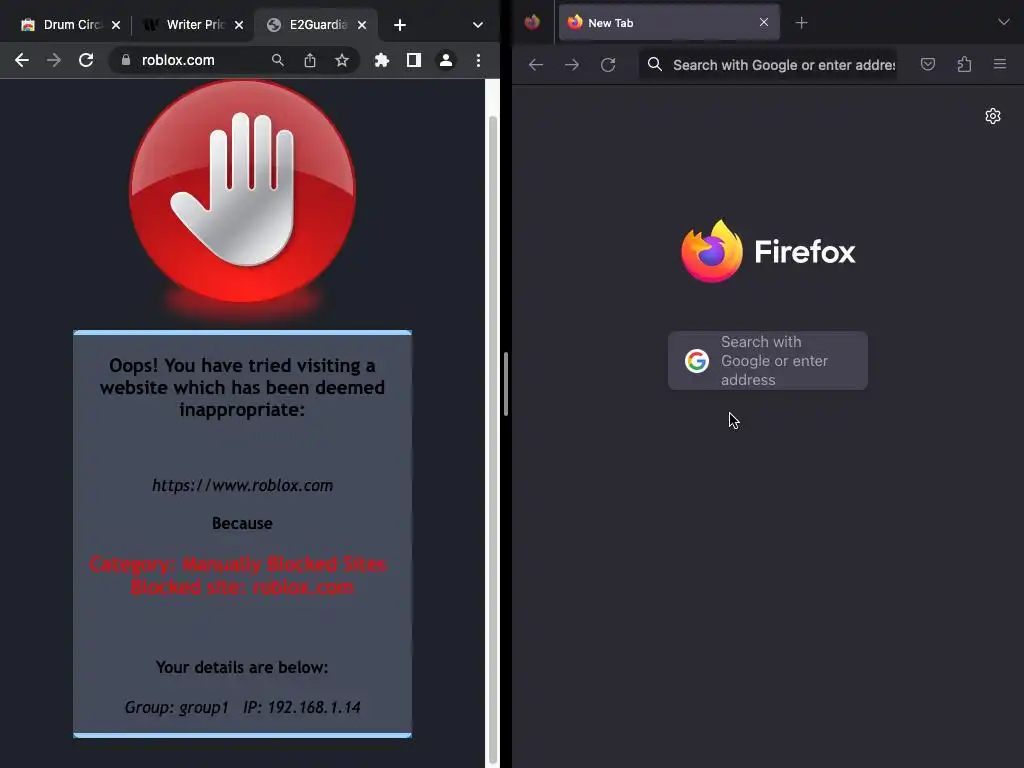This screenshot has width=1024, height=768.
Task: Open the Firefox Extensions button
Action: coord(964,65)
